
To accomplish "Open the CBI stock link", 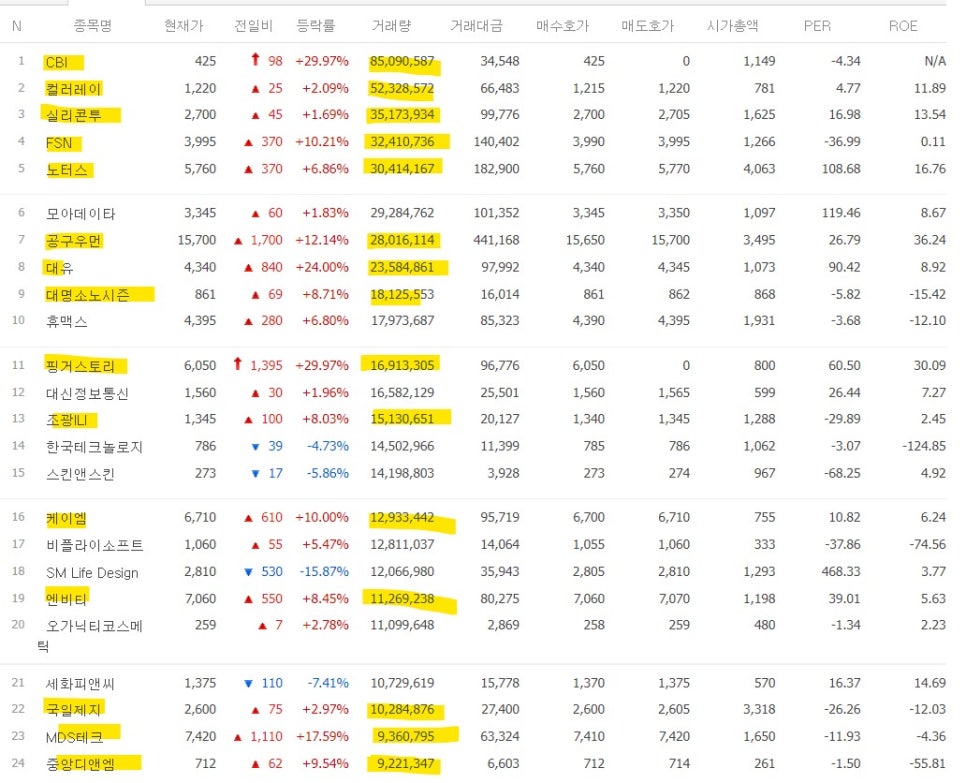I will 57,62.
